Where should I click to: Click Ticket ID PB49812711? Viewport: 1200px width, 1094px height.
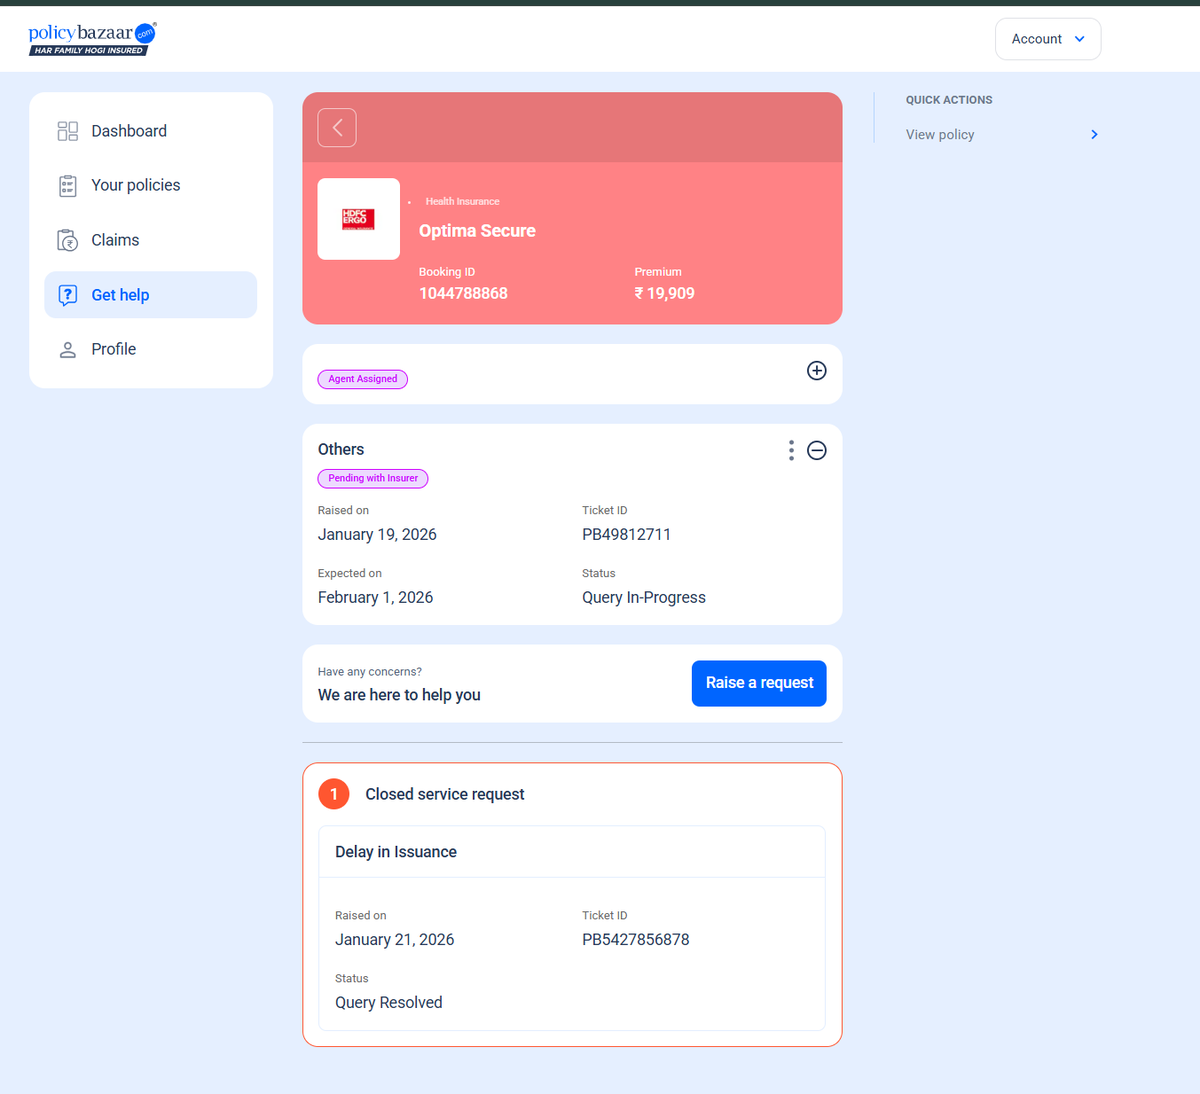click(x=626, y=534)
